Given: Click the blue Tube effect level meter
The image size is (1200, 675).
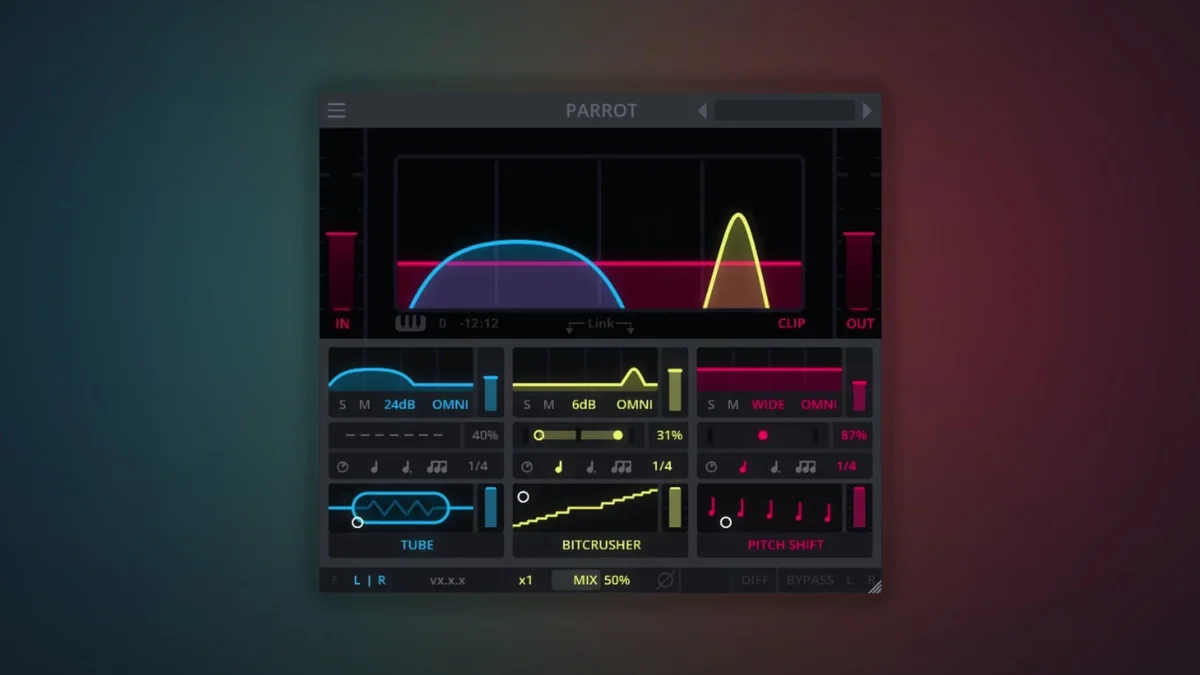Looking at the screenshot, I should pyautogui.click(x=491, y=507).
